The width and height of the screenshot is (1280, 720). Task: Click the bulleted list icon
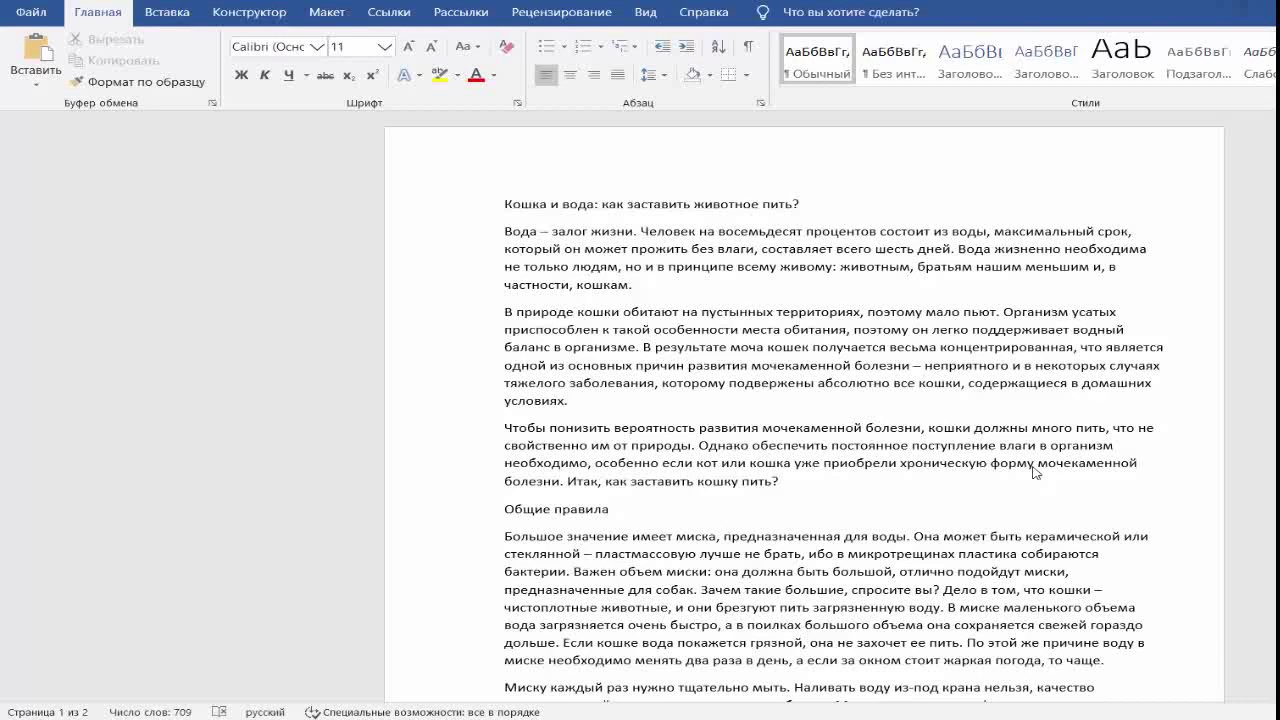coord(546,47)
